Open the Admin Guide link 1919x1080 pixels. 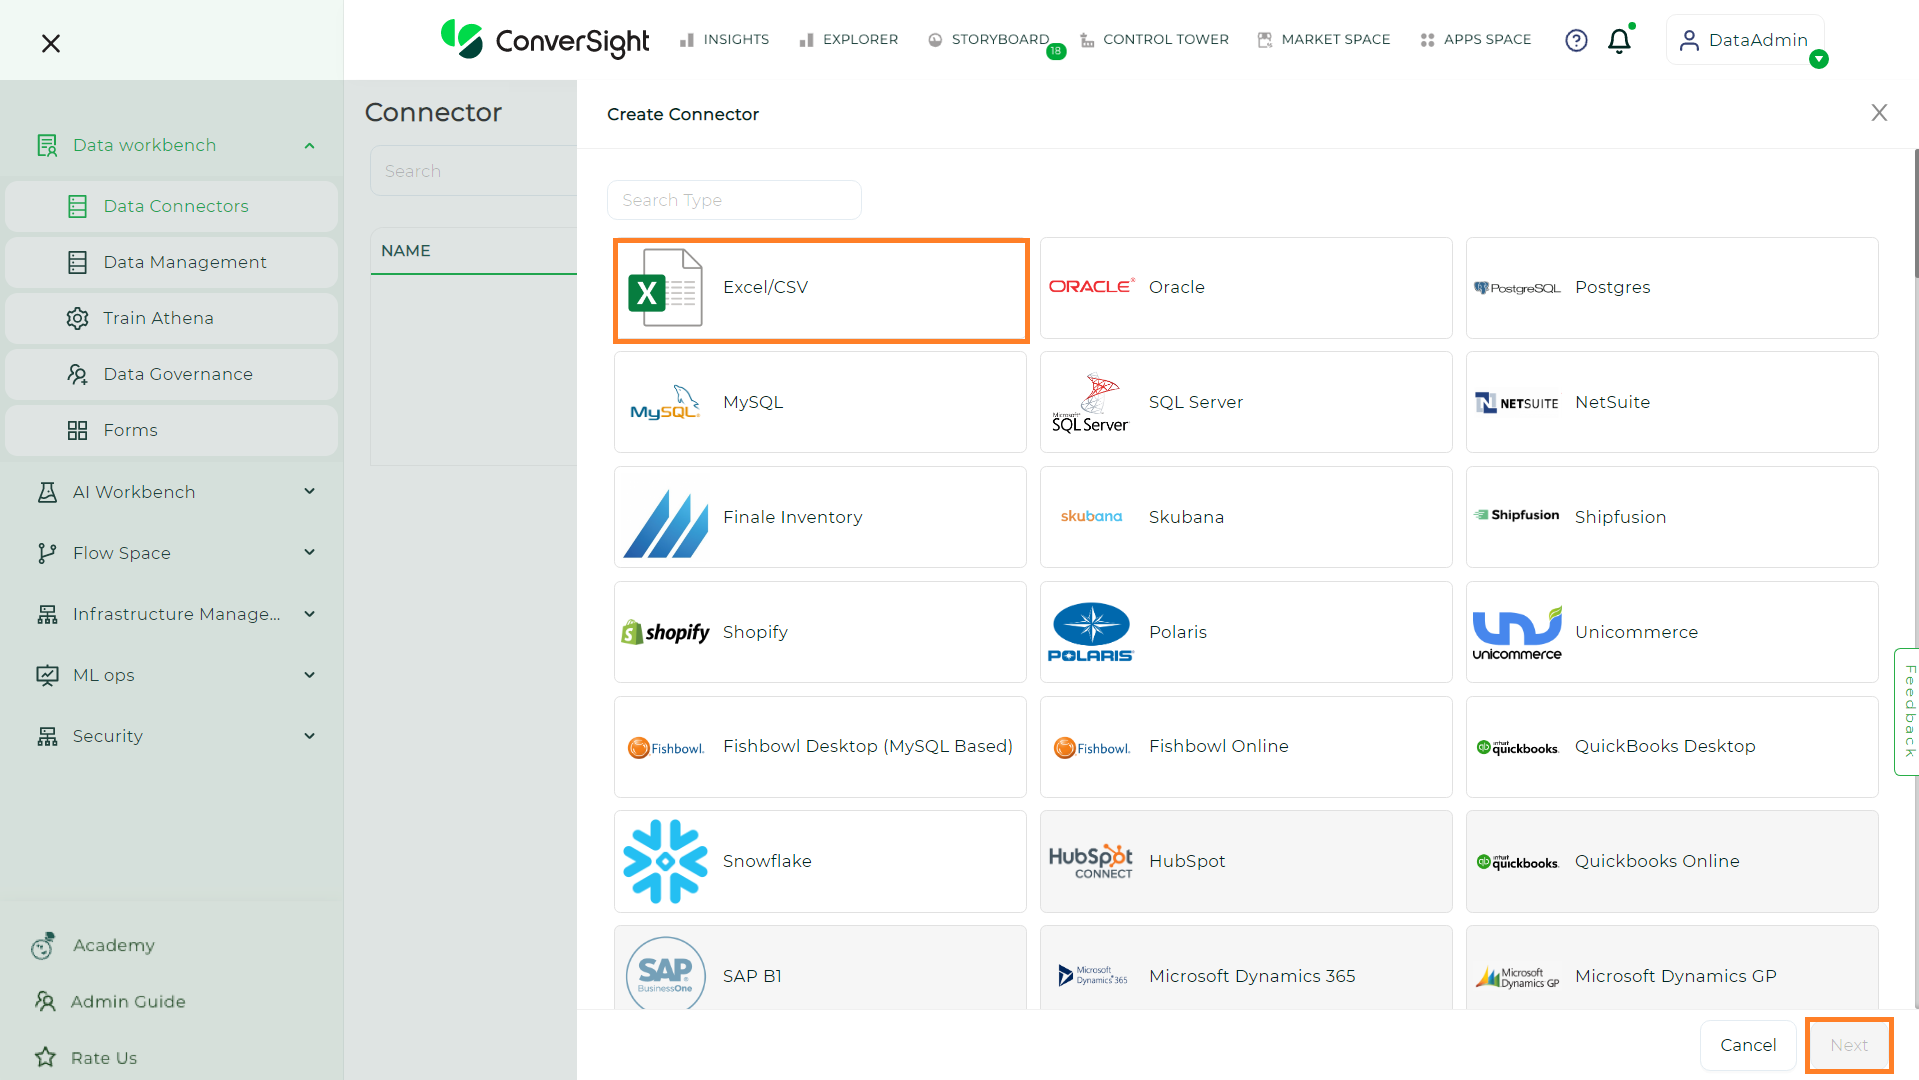click(x=128, y=1001)
